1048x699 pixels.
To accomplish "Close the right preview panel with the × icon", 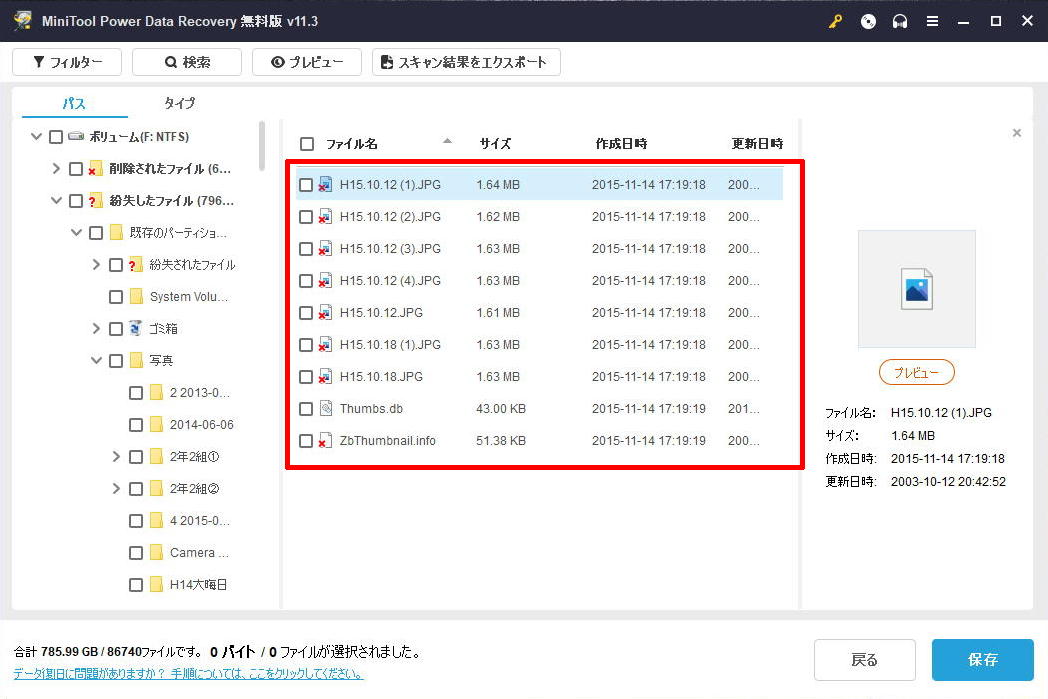I will pyautogui.click(x=1017, y=132).
